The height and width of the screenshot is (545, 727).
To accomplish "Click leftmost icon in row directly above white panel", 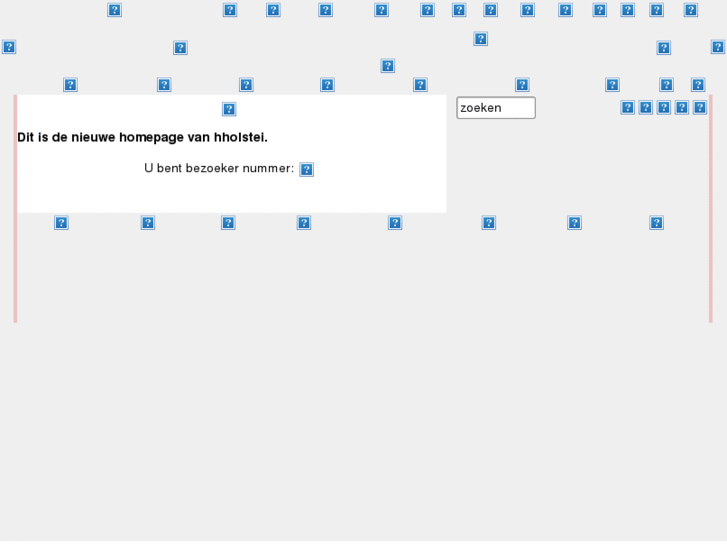I will [x=70, y=85].
